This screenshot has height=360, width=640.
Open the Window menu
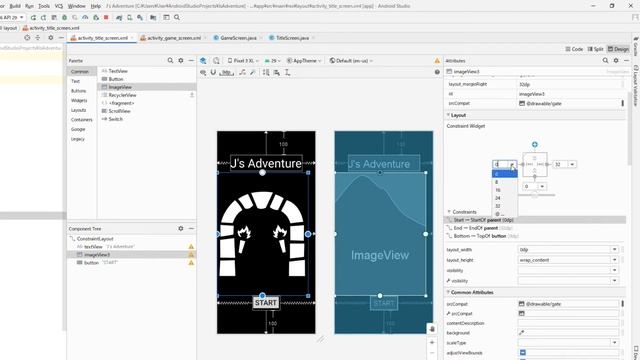click(76, 6)
